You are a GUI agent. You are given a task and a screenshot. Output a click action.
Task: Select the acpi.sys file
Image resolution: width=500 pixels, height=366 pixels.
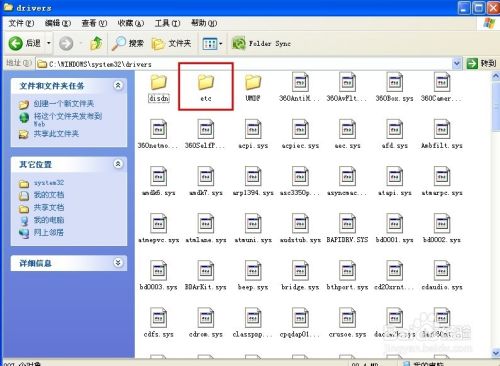pyautogui.click(x=253, y=135)
